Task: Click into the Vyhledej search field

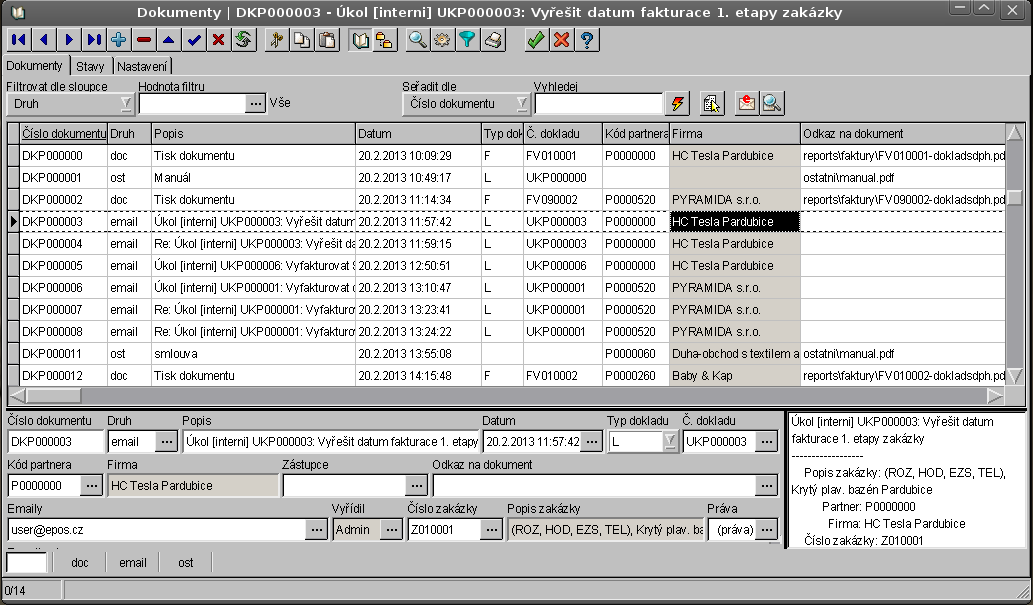Action: pos(598,103)
